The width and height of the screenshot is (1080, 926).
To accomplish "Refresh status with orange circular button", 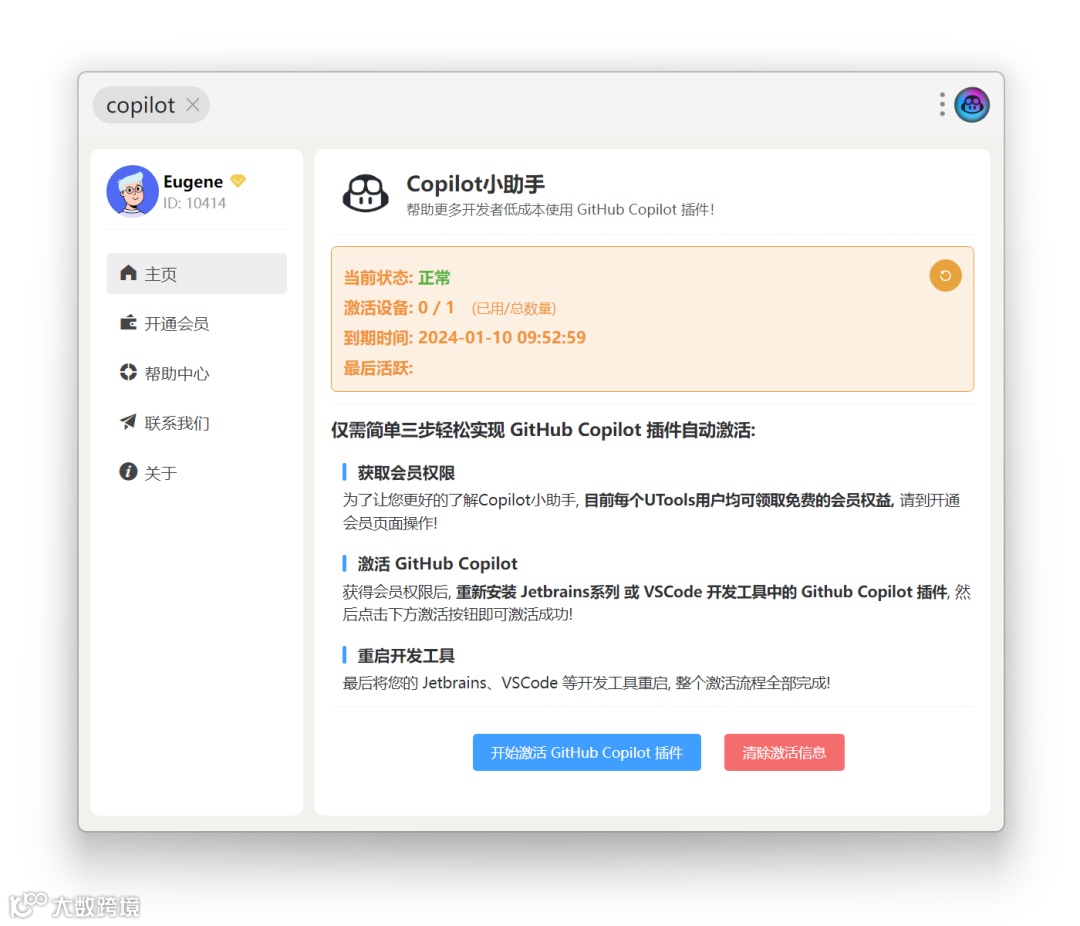I will point(946,276).
